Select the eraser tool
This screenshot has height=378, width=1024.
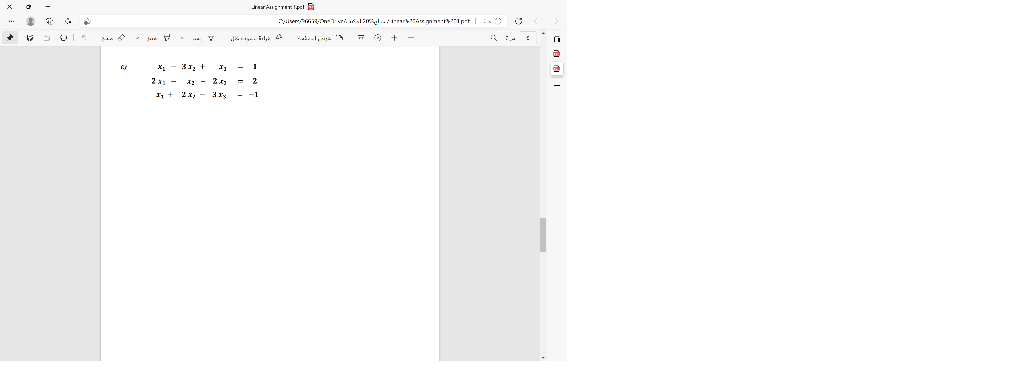coord(121,38)
